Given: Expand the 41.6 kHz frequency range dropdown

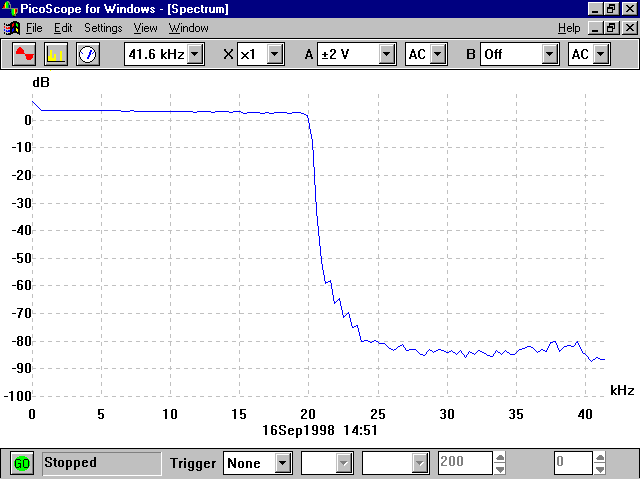Looking at the screenshot, I should (x=195, y=54).
